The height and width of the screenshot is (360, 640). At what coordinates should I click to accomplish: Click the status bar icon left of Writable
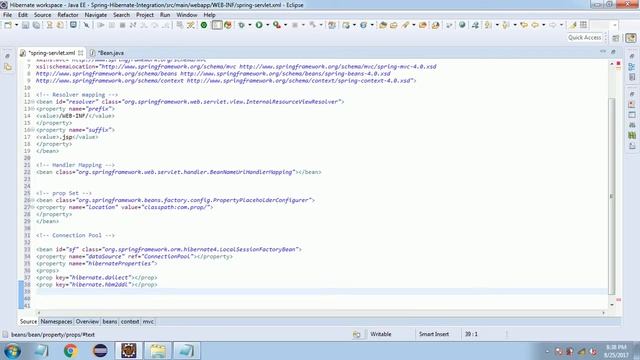click(356, 334)
